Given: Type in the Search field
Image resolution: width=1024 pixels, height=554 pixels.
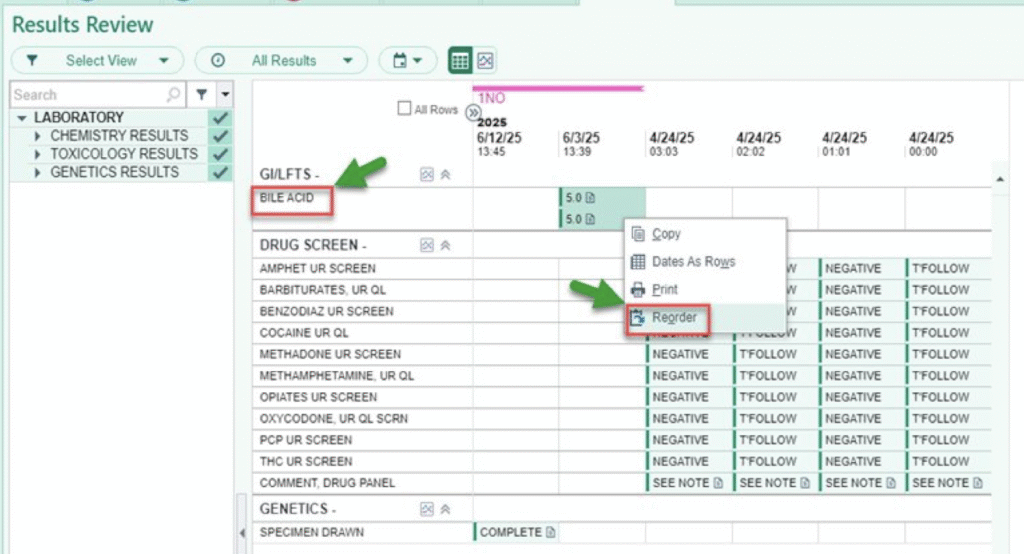Looking at the screenshot, I should [88, 95].
